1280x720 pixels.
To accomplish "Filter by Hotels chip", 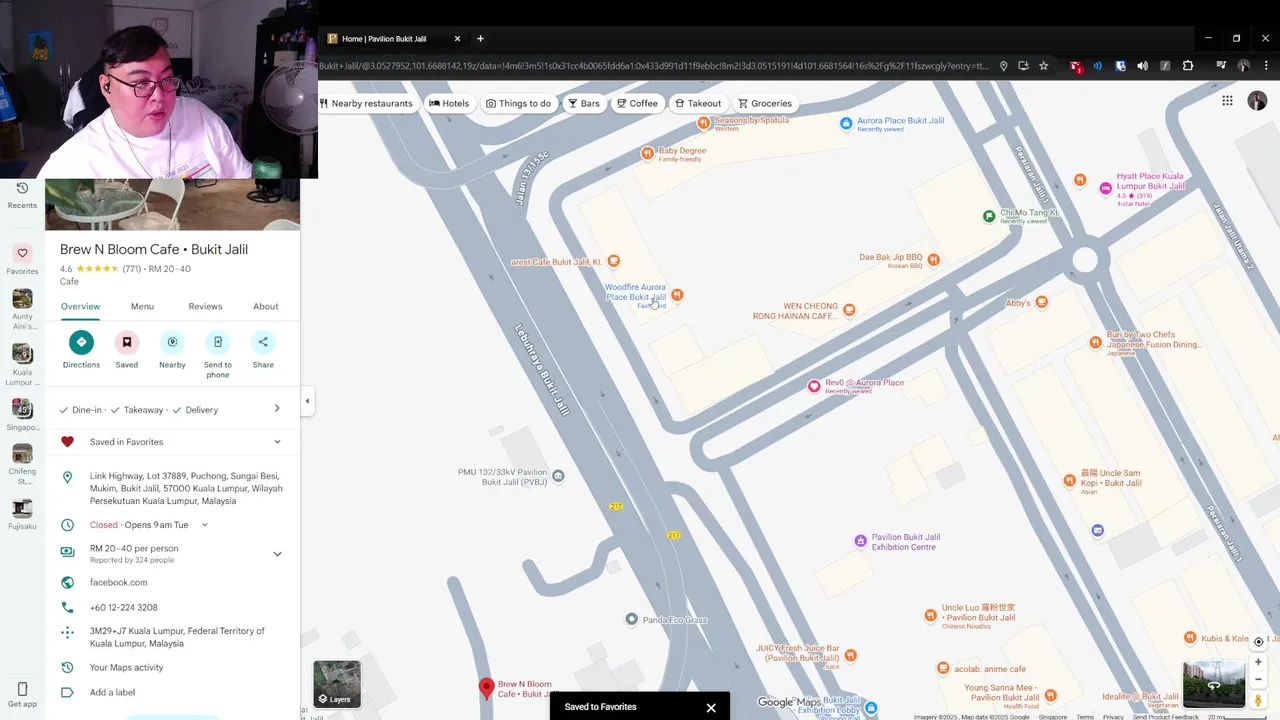I will tap(449, 103).
